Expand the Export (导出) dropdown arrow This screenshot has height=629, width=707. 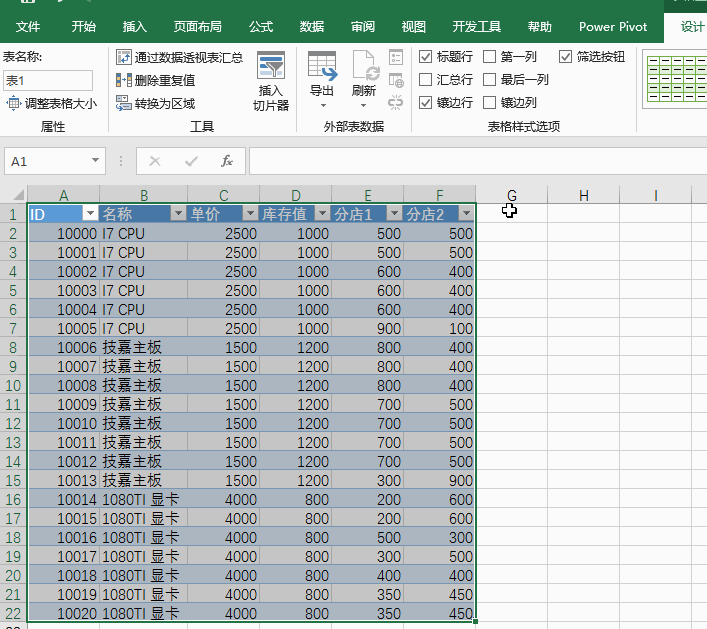pos(323,106)
